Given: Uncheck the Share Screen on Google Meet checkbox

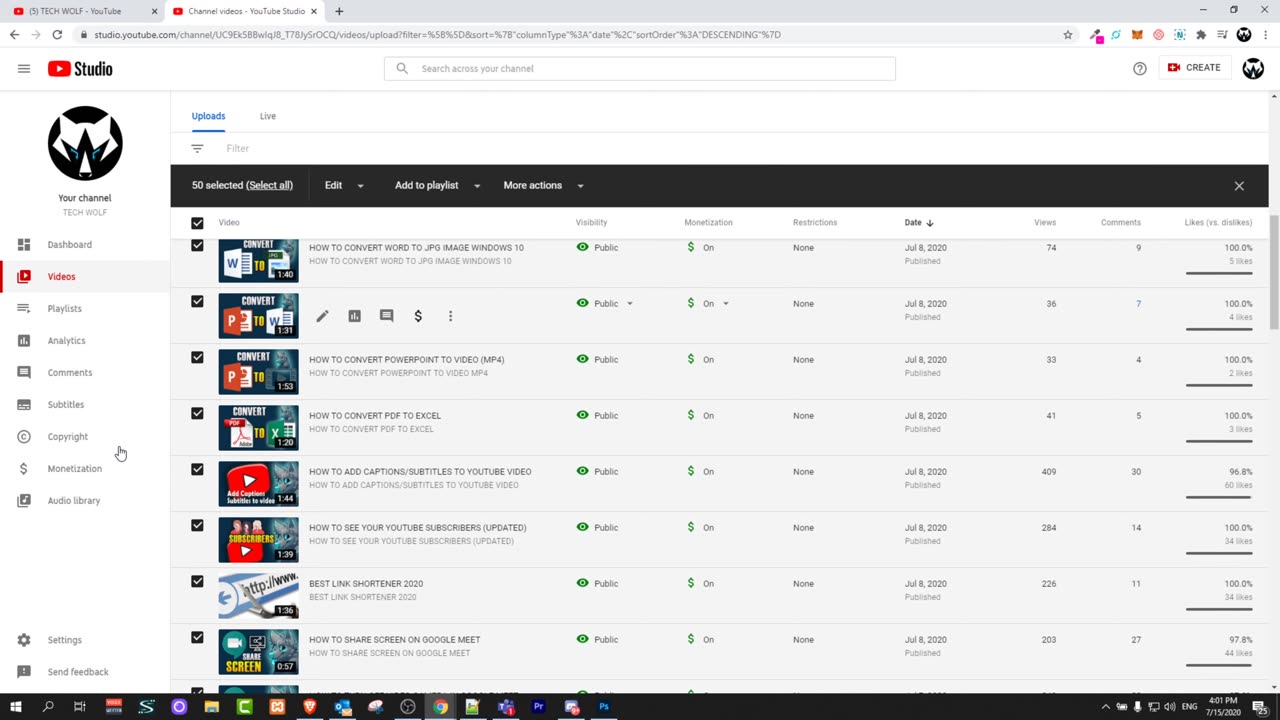Looking at the screenshot, I should tap(197, 637).
